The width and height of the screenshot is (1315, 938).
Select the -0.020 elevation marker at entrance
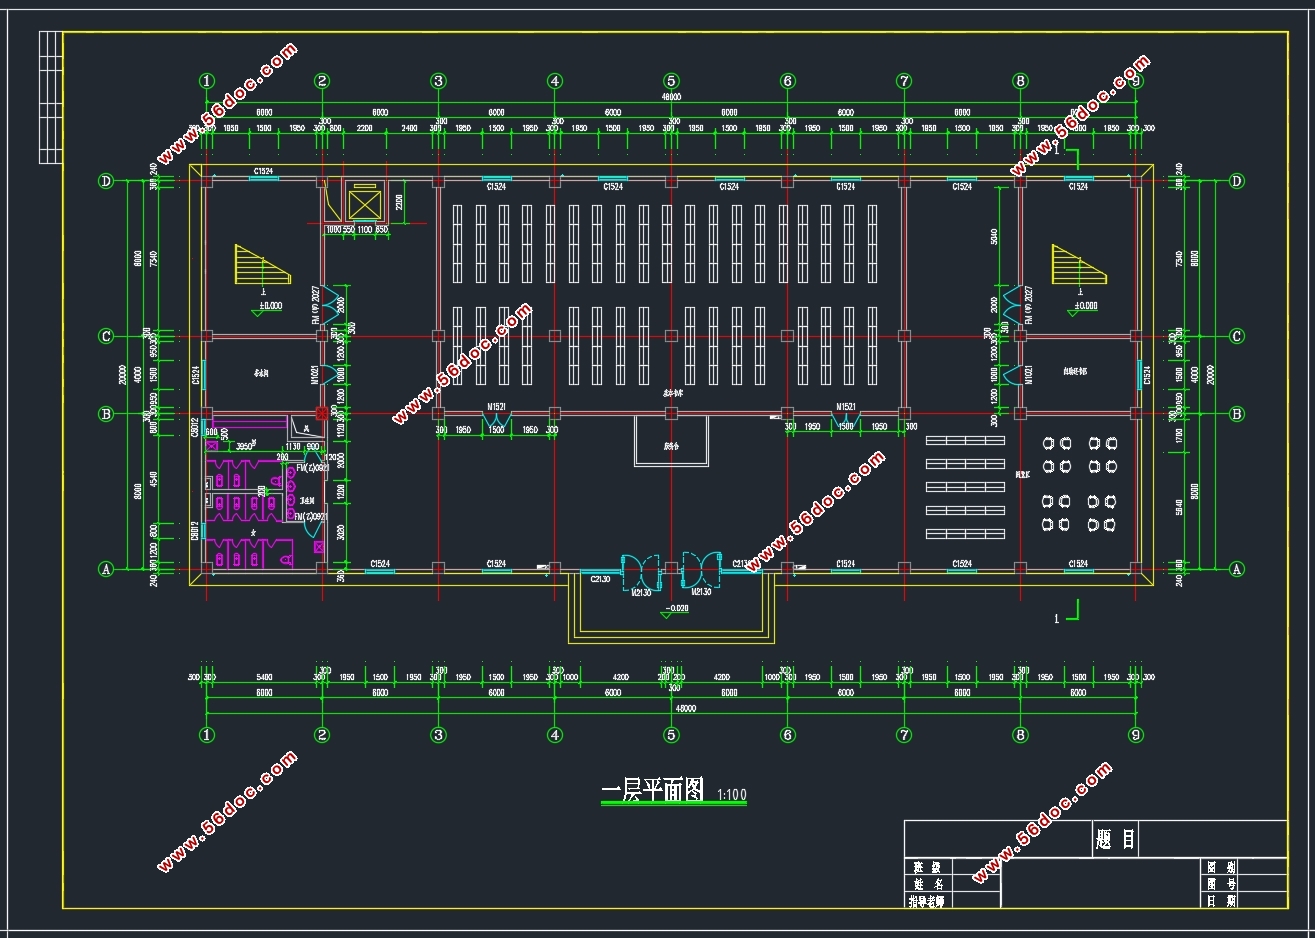pyautogui.click(x=677, y=611)
